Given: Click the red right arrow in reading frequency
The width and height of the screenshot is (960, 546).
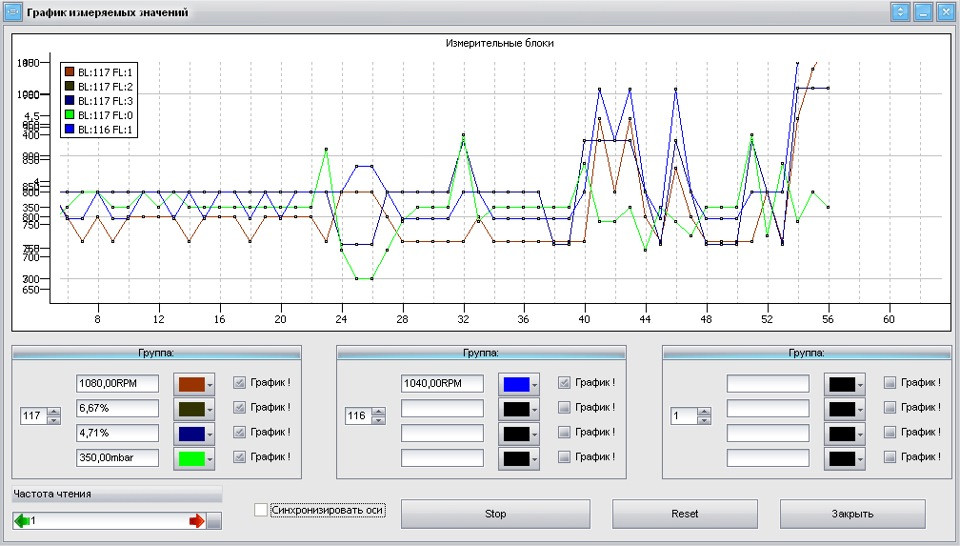Looking at the screenshot, I should tap(197, 521).
